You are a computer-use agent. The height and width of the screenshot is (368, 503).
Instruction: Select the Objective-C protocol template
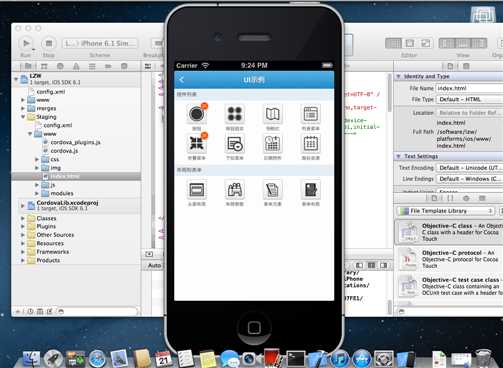pos(449,259)
